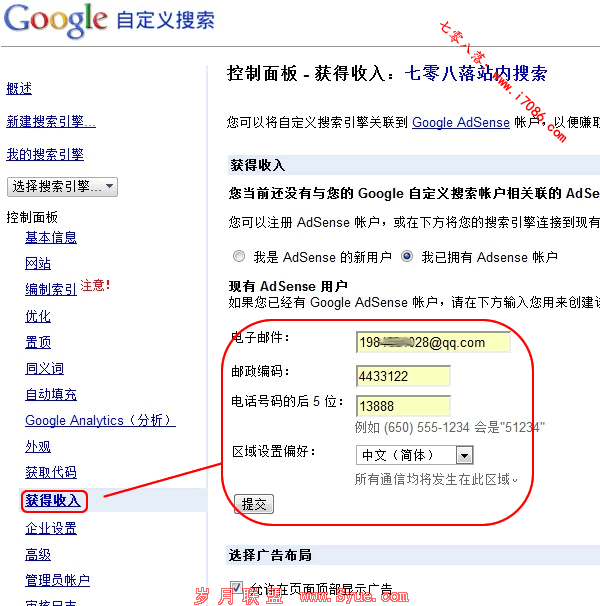Expand the 区域设置偏好 language dropdown

414,455
